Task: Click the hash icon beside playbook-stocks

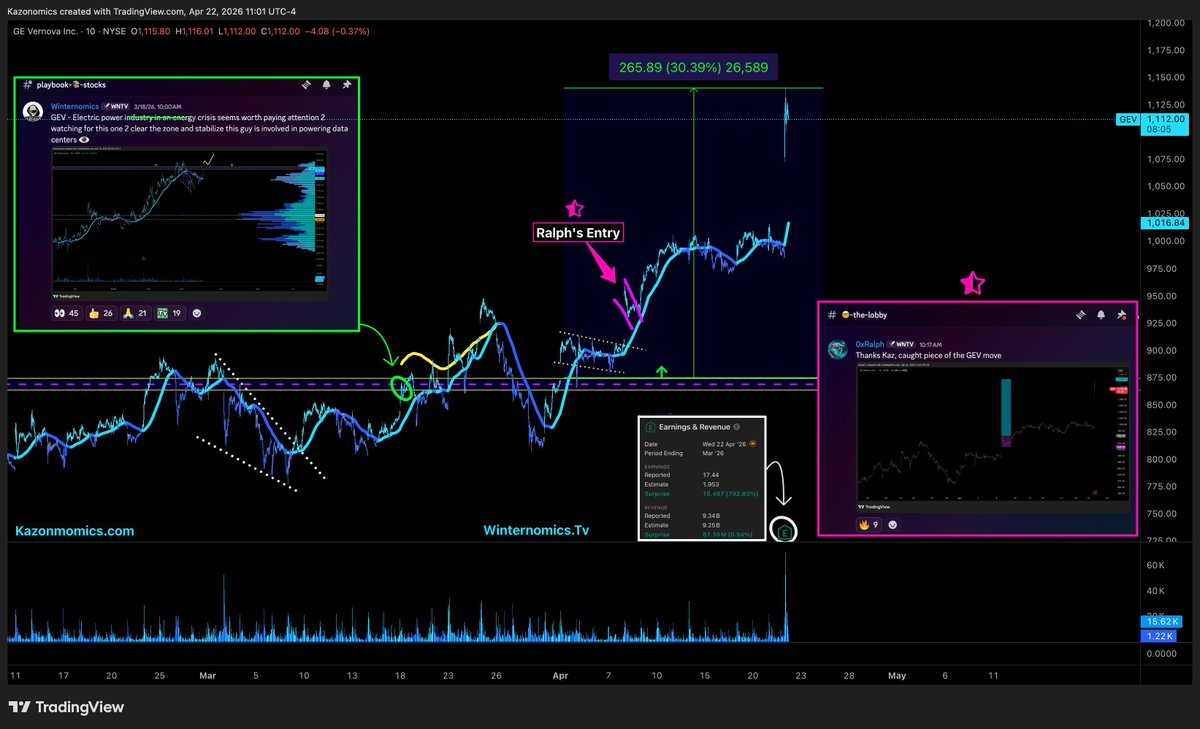Action: (29, 86)
